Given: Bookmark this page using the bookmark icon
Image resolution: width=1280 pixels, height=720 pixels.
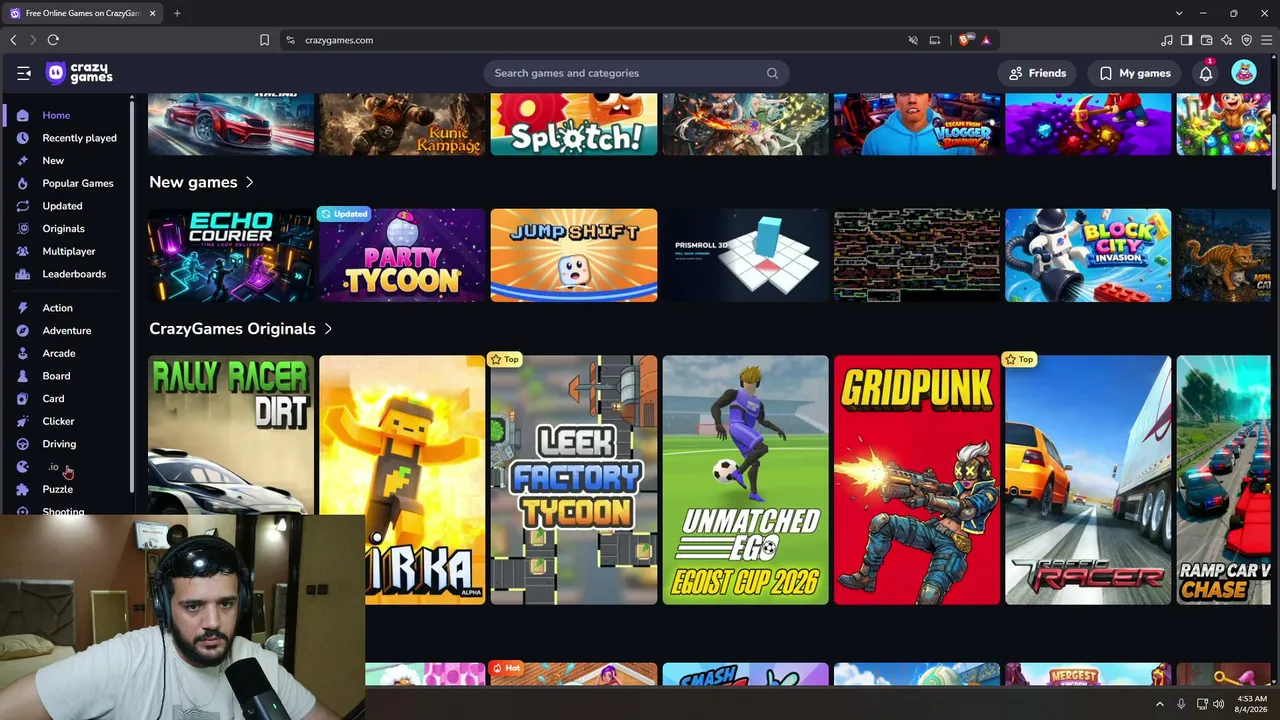Looking at the screenshot, I should coord(264,40).
